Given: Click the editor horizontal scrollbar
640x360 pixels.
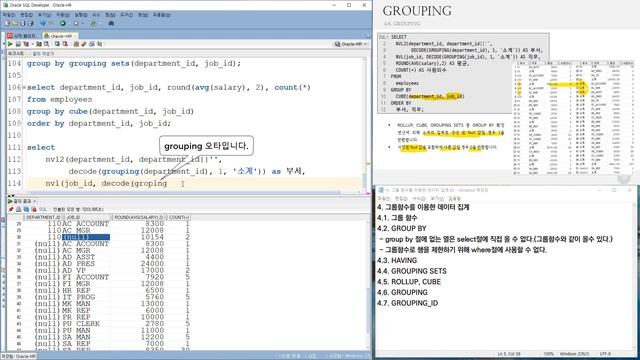Looking at the screenshot, I should [x=186, y=192].
